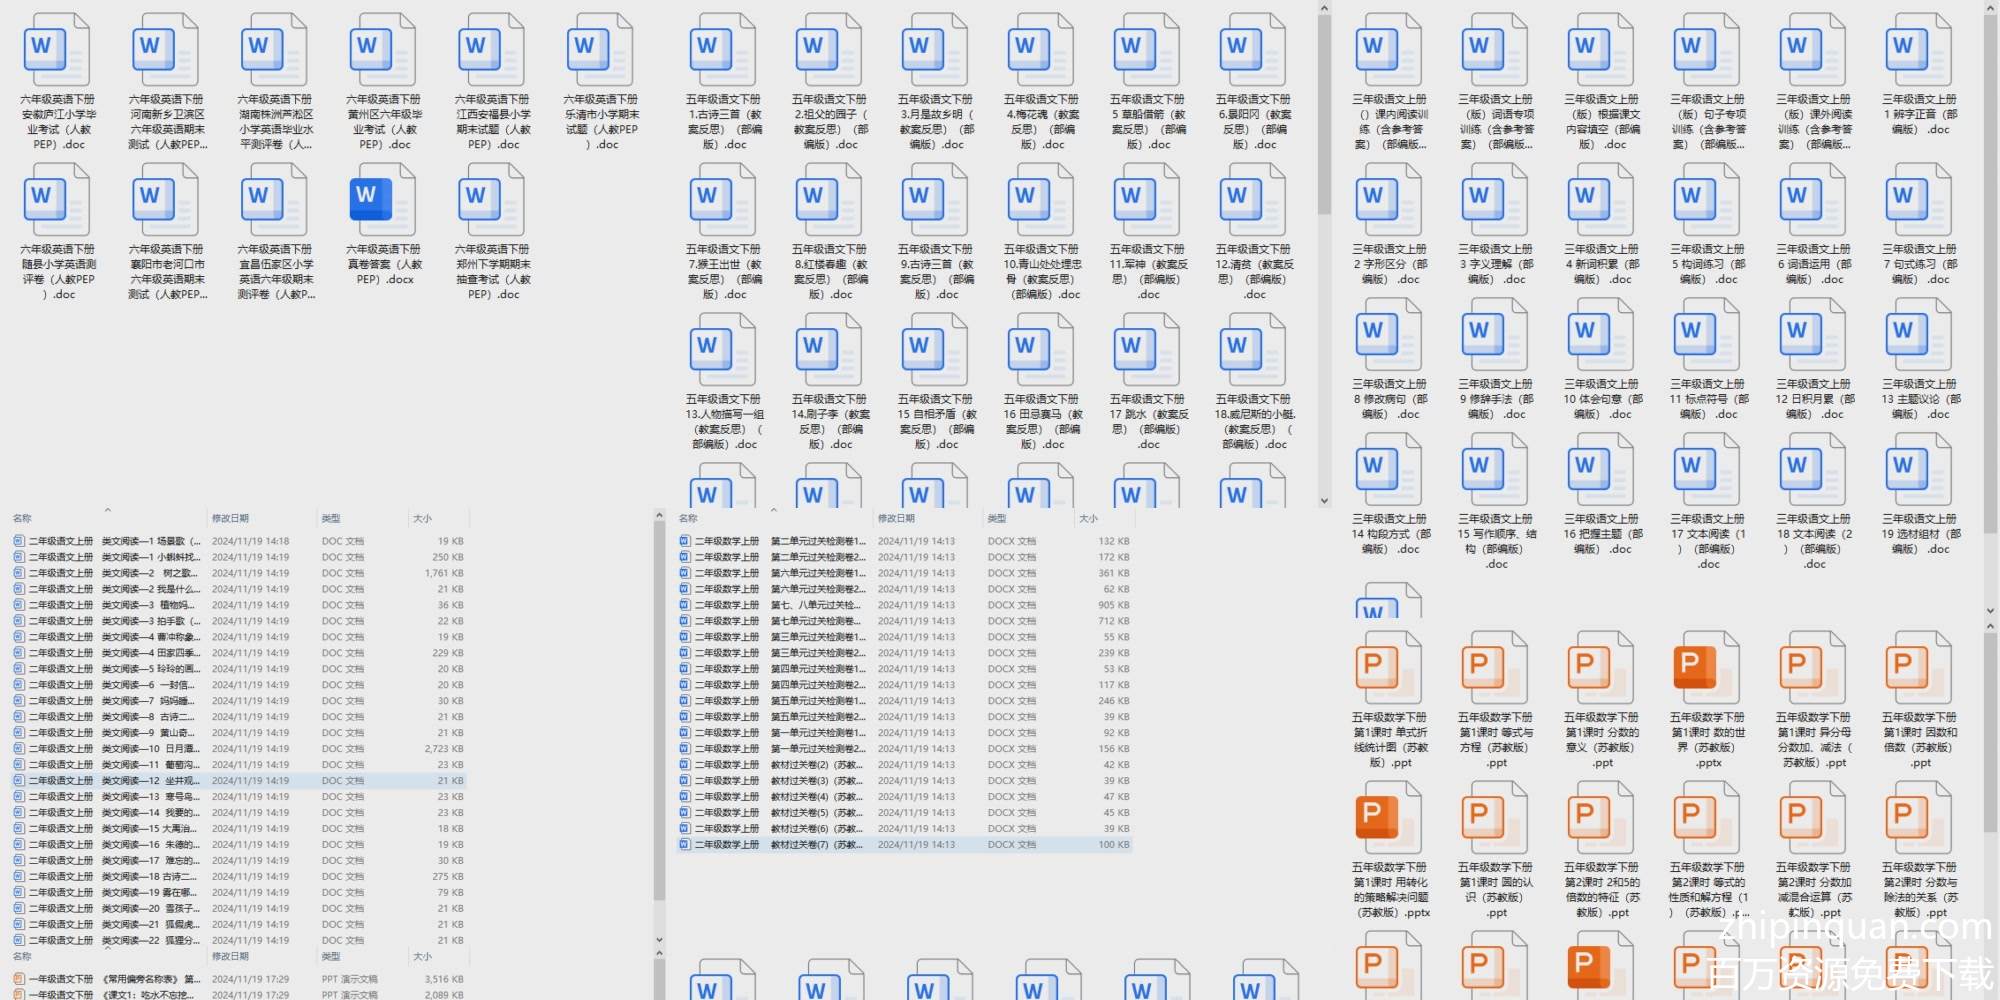Click scroll-up arrow of 五年级语文下册 pane
The image size is (2000, 1000).
1324,8
